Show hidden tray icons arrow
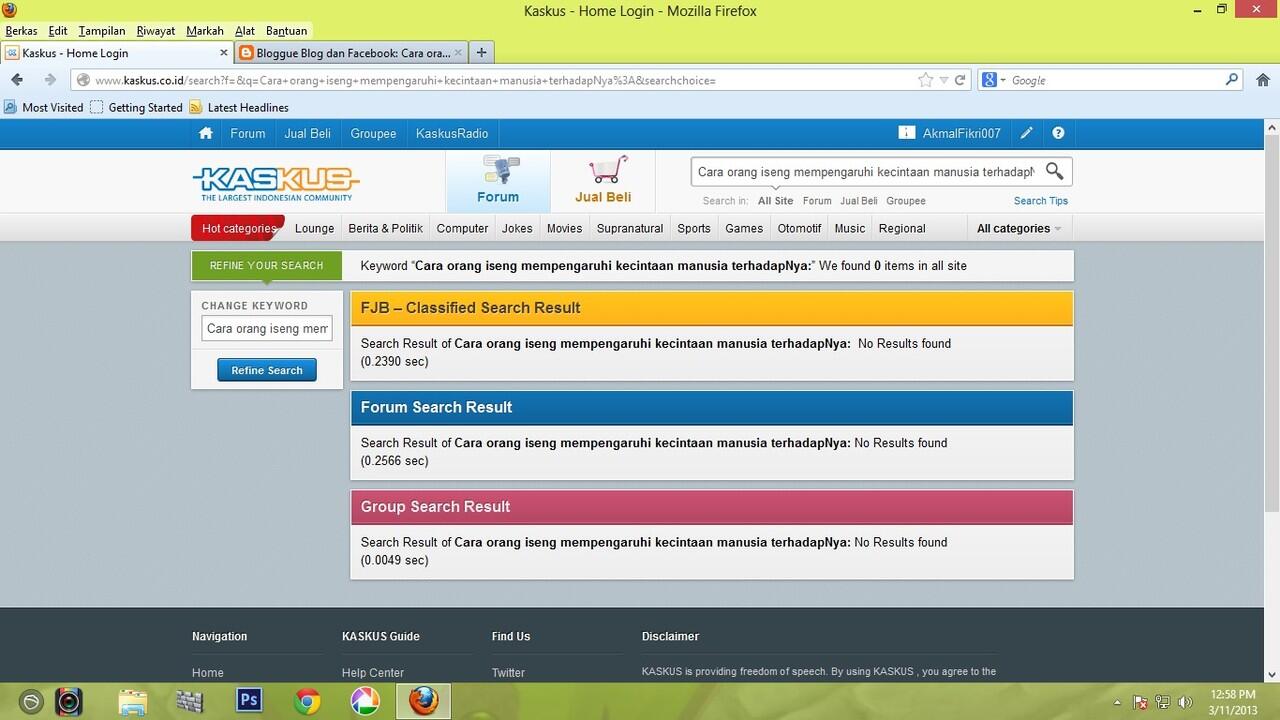This screenshot has width=1280, height=720. click(1118, 702)
